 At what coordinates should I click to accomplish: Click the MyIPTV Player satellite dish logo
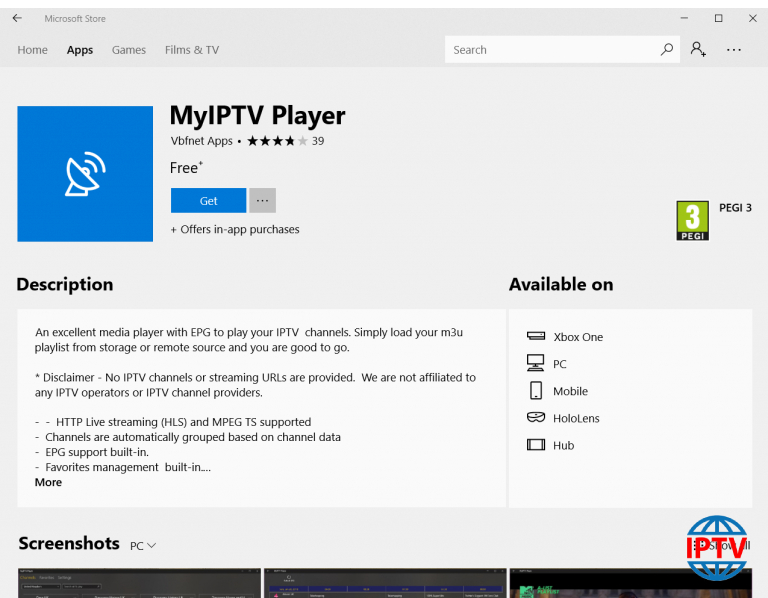pyautogui.click(x=85, y=174)
